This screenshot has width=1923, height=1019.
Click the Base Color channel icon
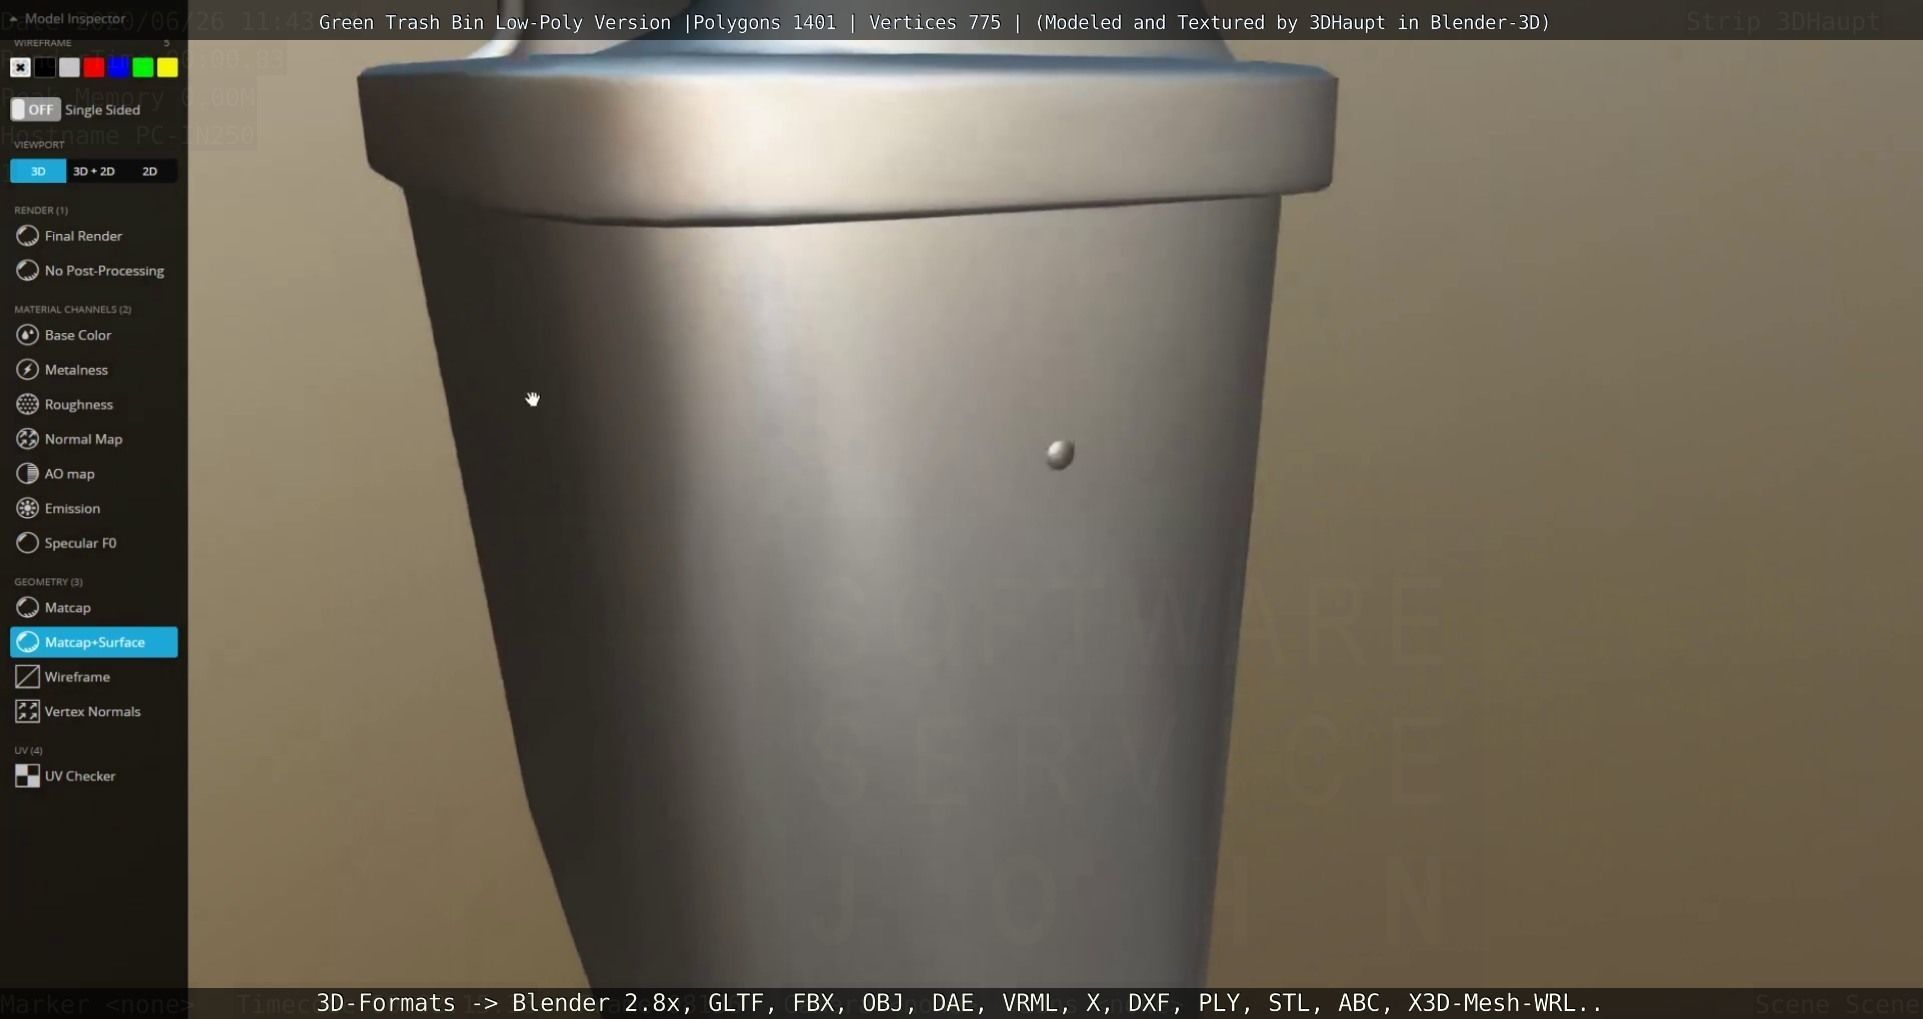click(28, 335)
